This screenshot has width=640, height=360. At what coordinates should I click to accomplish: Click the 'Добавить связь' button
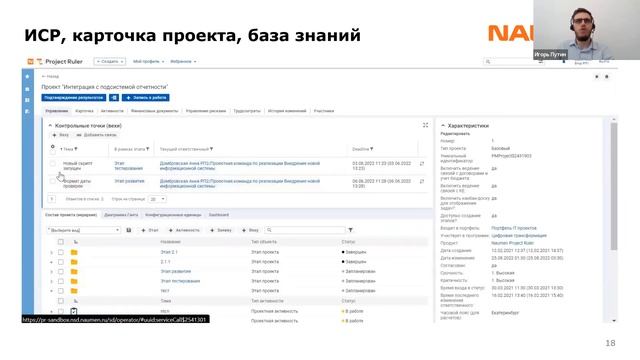tap(96, 135)
